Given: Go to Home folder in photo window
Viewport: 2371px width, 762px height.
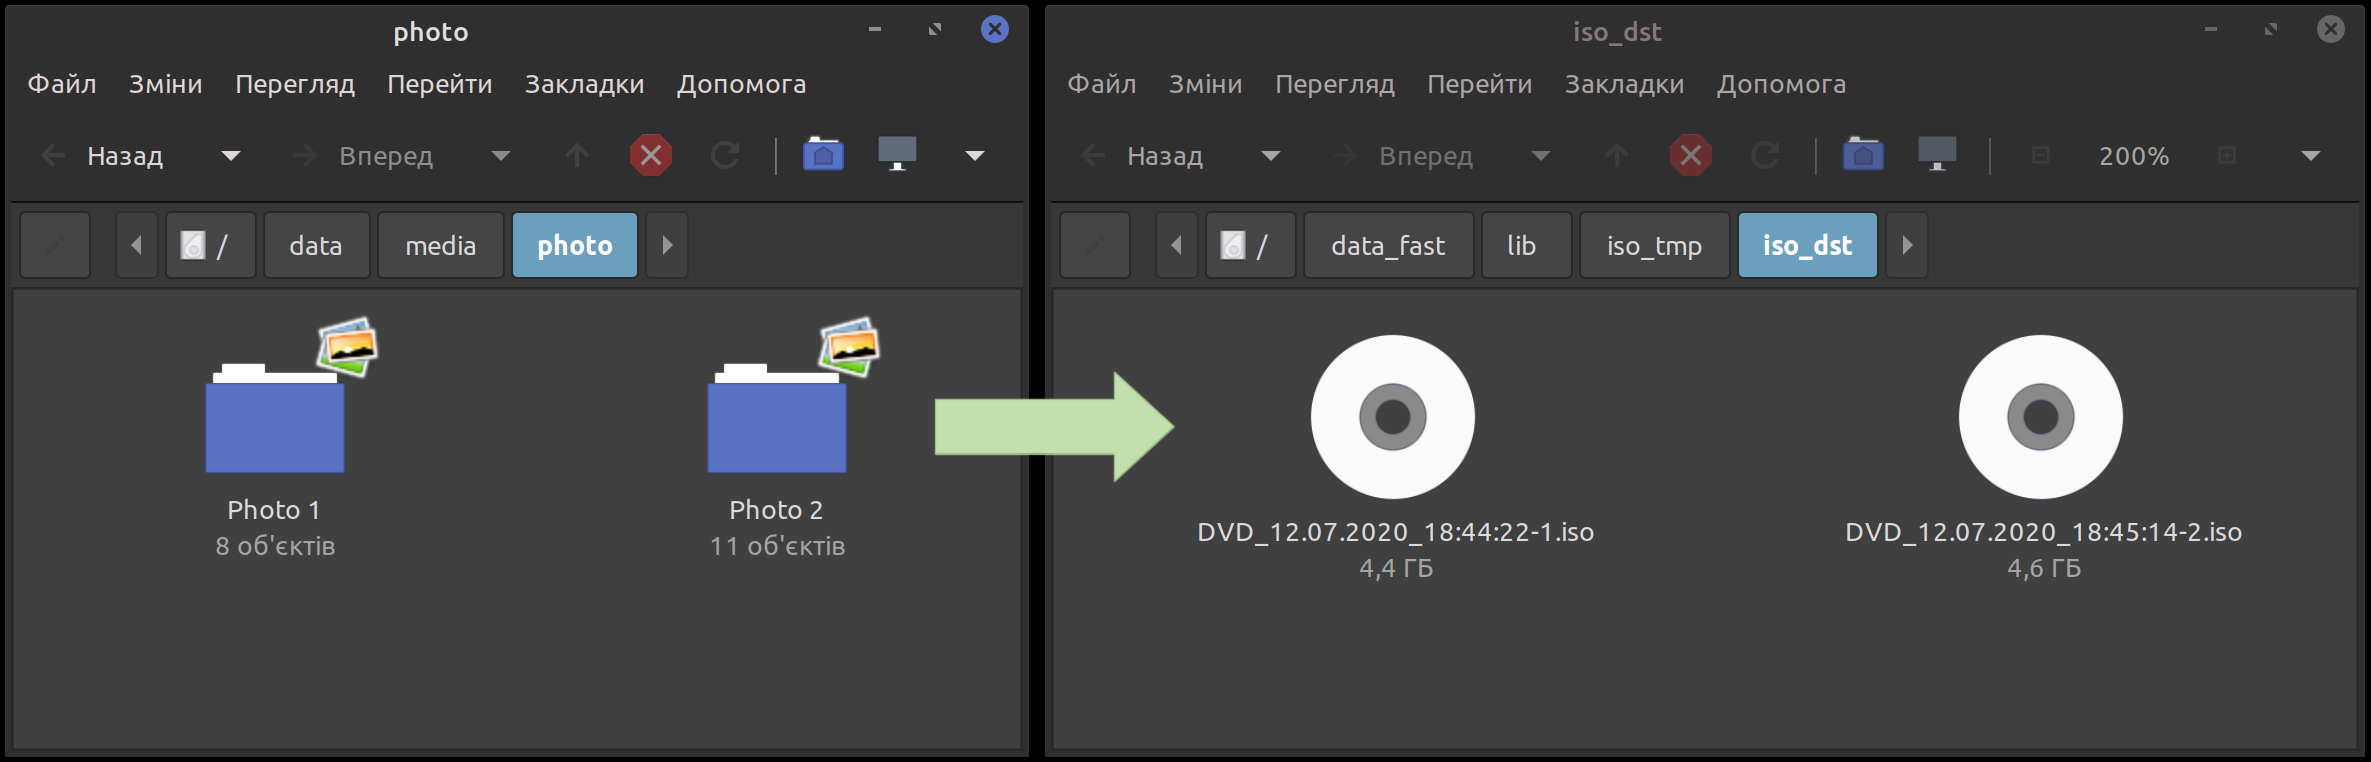Looking at the screenshot, I should [823, 154].
